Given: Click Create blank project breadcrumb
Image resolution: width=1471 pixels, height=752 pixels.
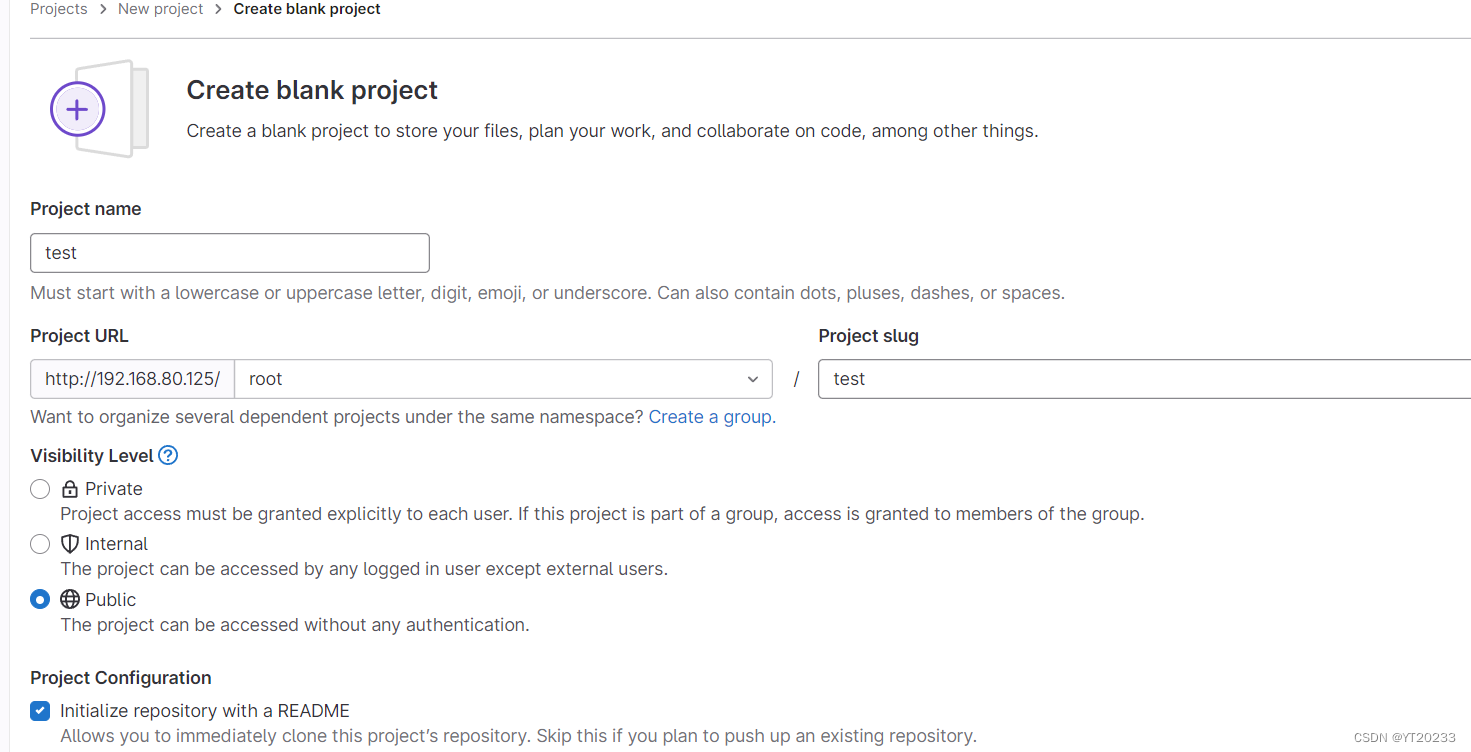Looking at the screenshot, I should tap(307, 9).
